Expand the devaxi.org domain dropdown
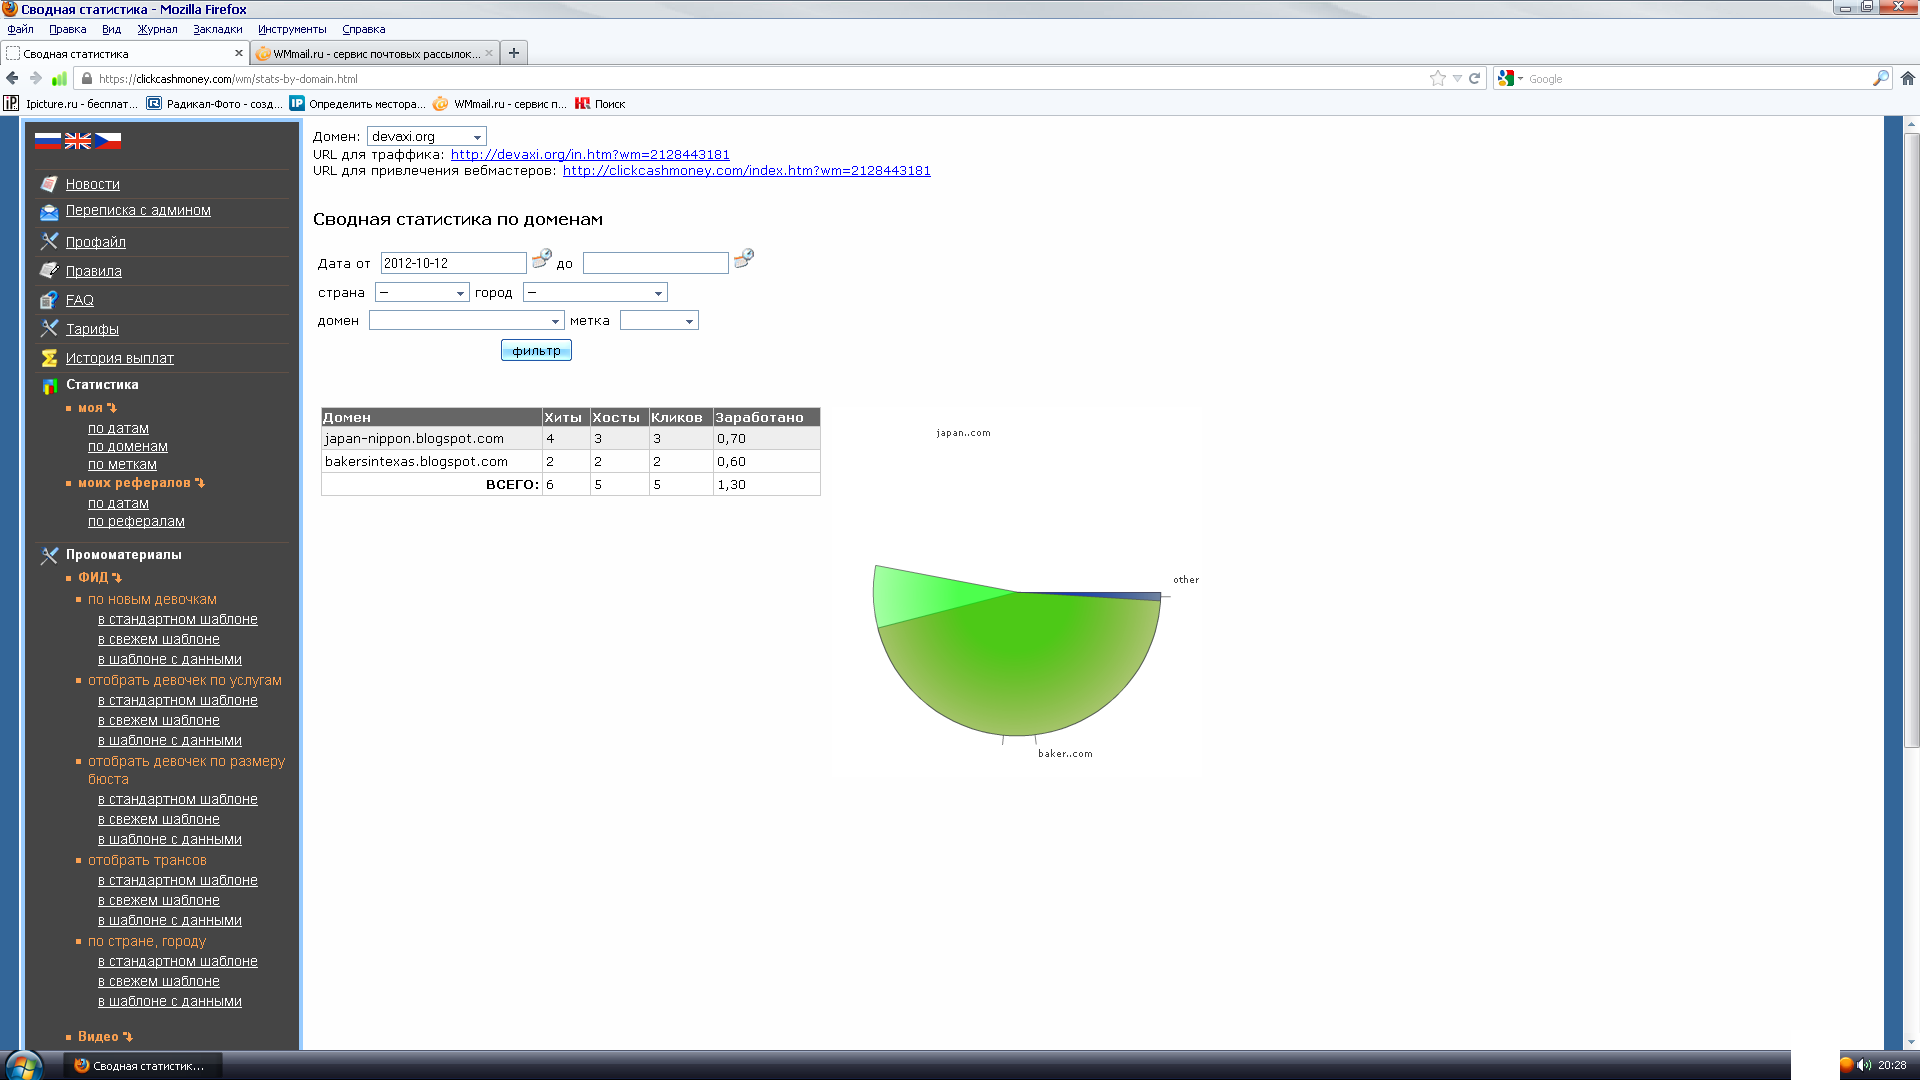The height and width of the screenshot is (1080, 1920). [x=426, y=137]
